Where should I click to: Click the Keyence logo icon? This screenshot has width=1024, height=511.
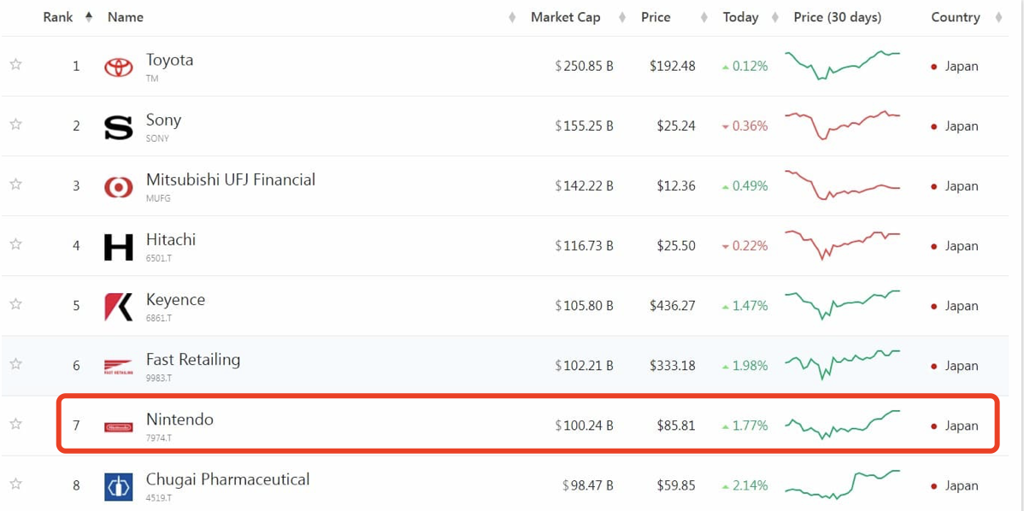click(x=118, y=306)
